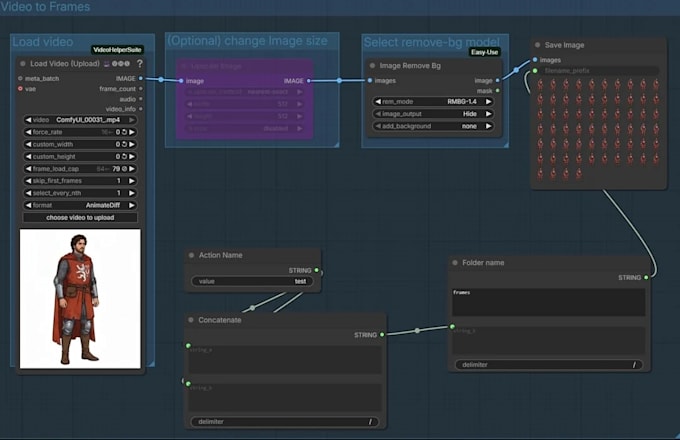The height and width of the screenshot is (440, 680).
Task: Click Image Remove Bg image output port
Action: (497, 81)
